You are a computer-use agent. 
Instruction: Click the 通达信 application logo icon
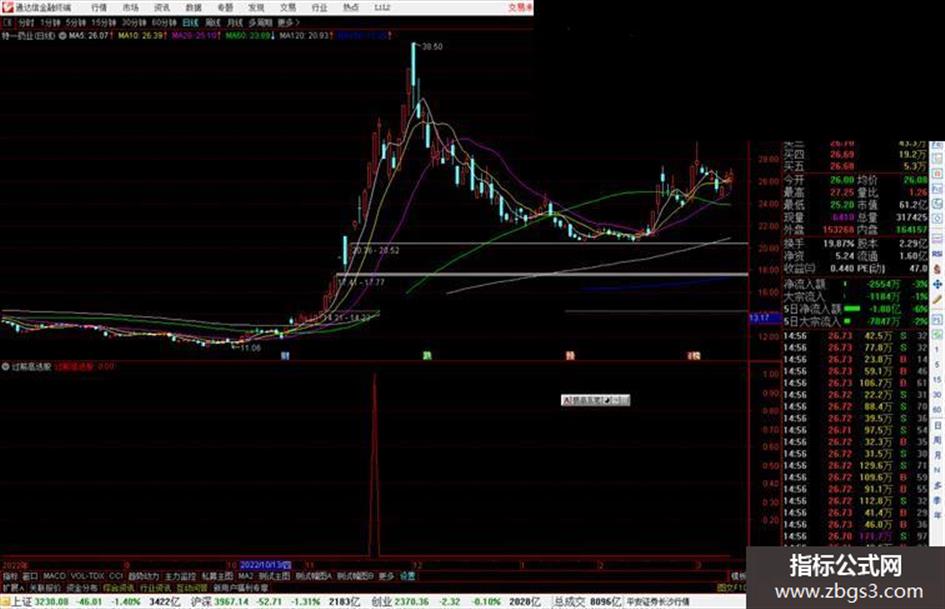pos(7,7)
